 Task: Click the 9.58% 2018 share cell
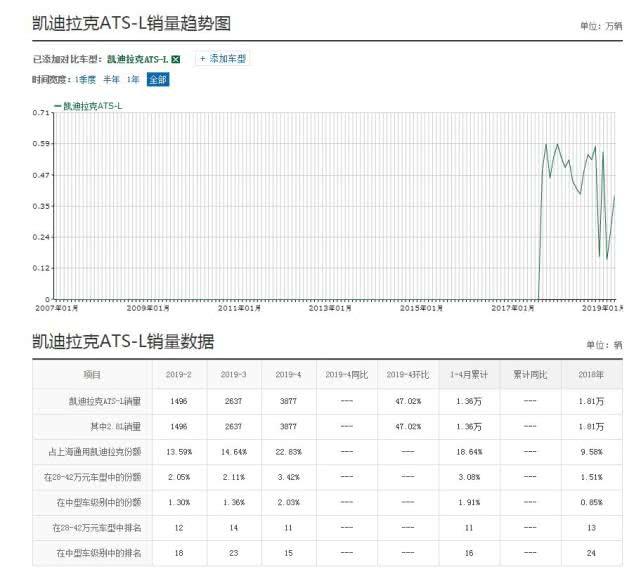click(592, 452)
